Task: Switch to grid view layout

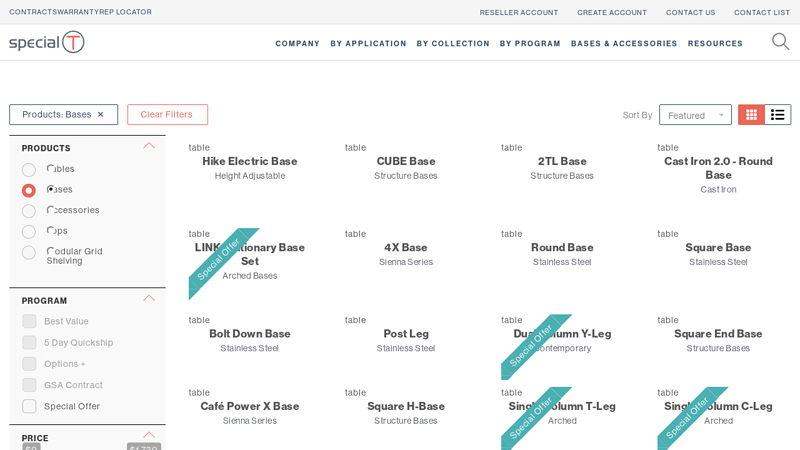Action: click(x=751, y=115)
